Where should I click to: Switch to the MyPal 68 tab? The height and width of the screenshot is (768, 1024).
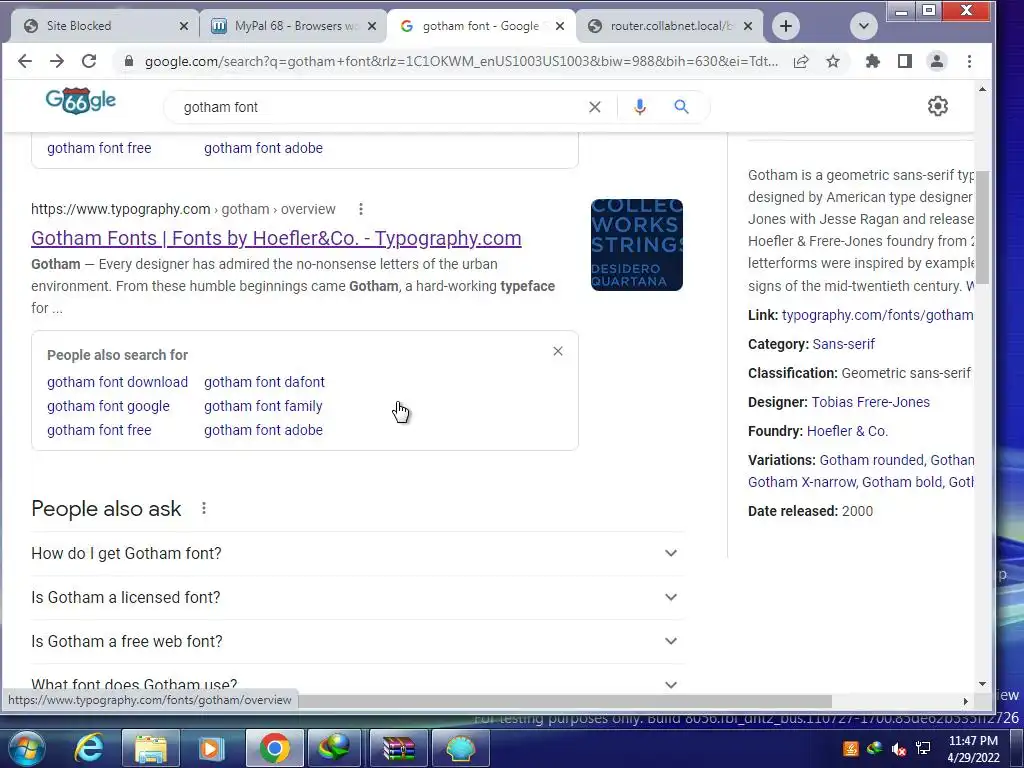[x=296, y=26]
